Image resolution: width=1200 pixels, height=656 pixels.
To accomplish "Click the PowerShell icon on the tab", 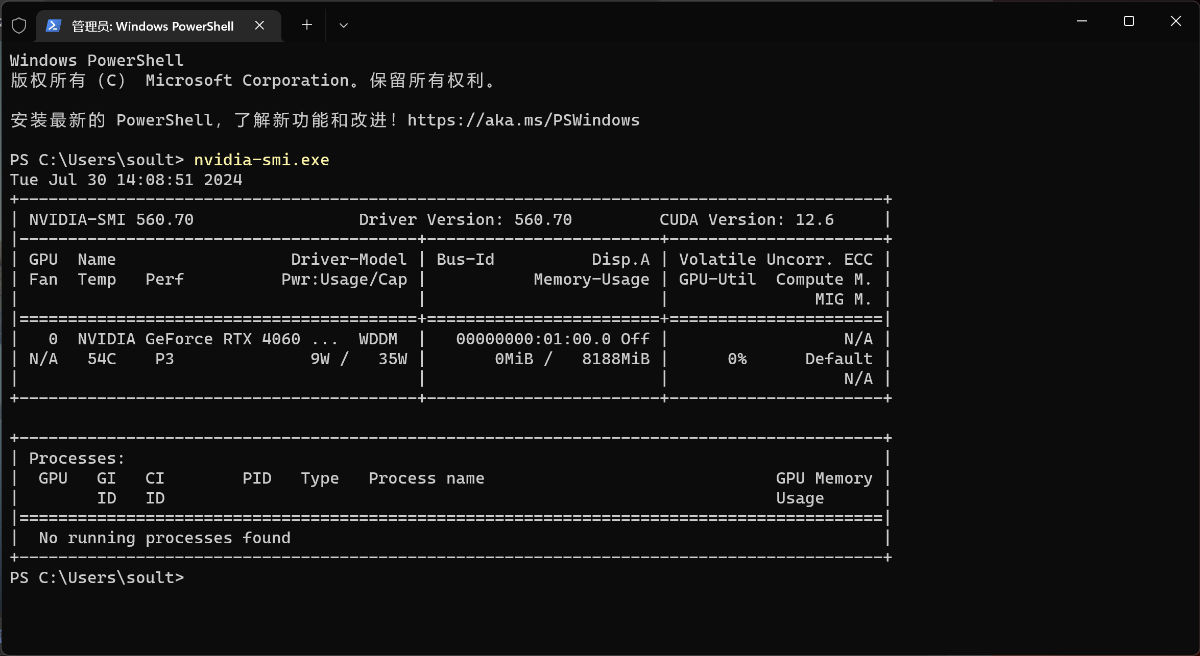I will (x=53, y=25).
